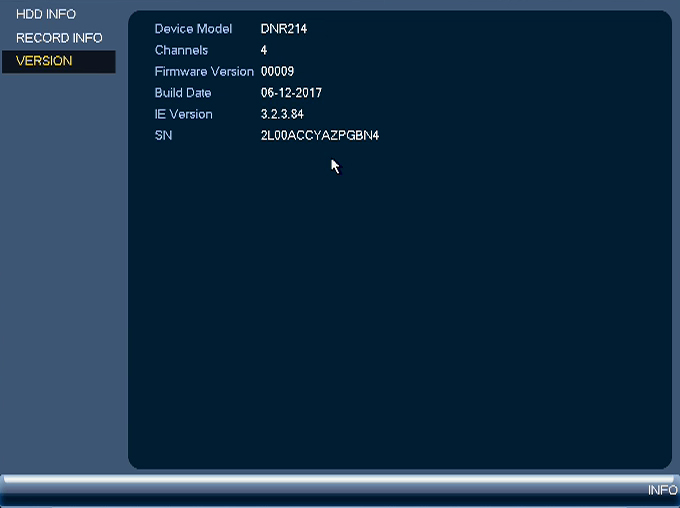Click the Firmware Version label
This screenshot has height=508, width=680.
(x=204, y=72)
